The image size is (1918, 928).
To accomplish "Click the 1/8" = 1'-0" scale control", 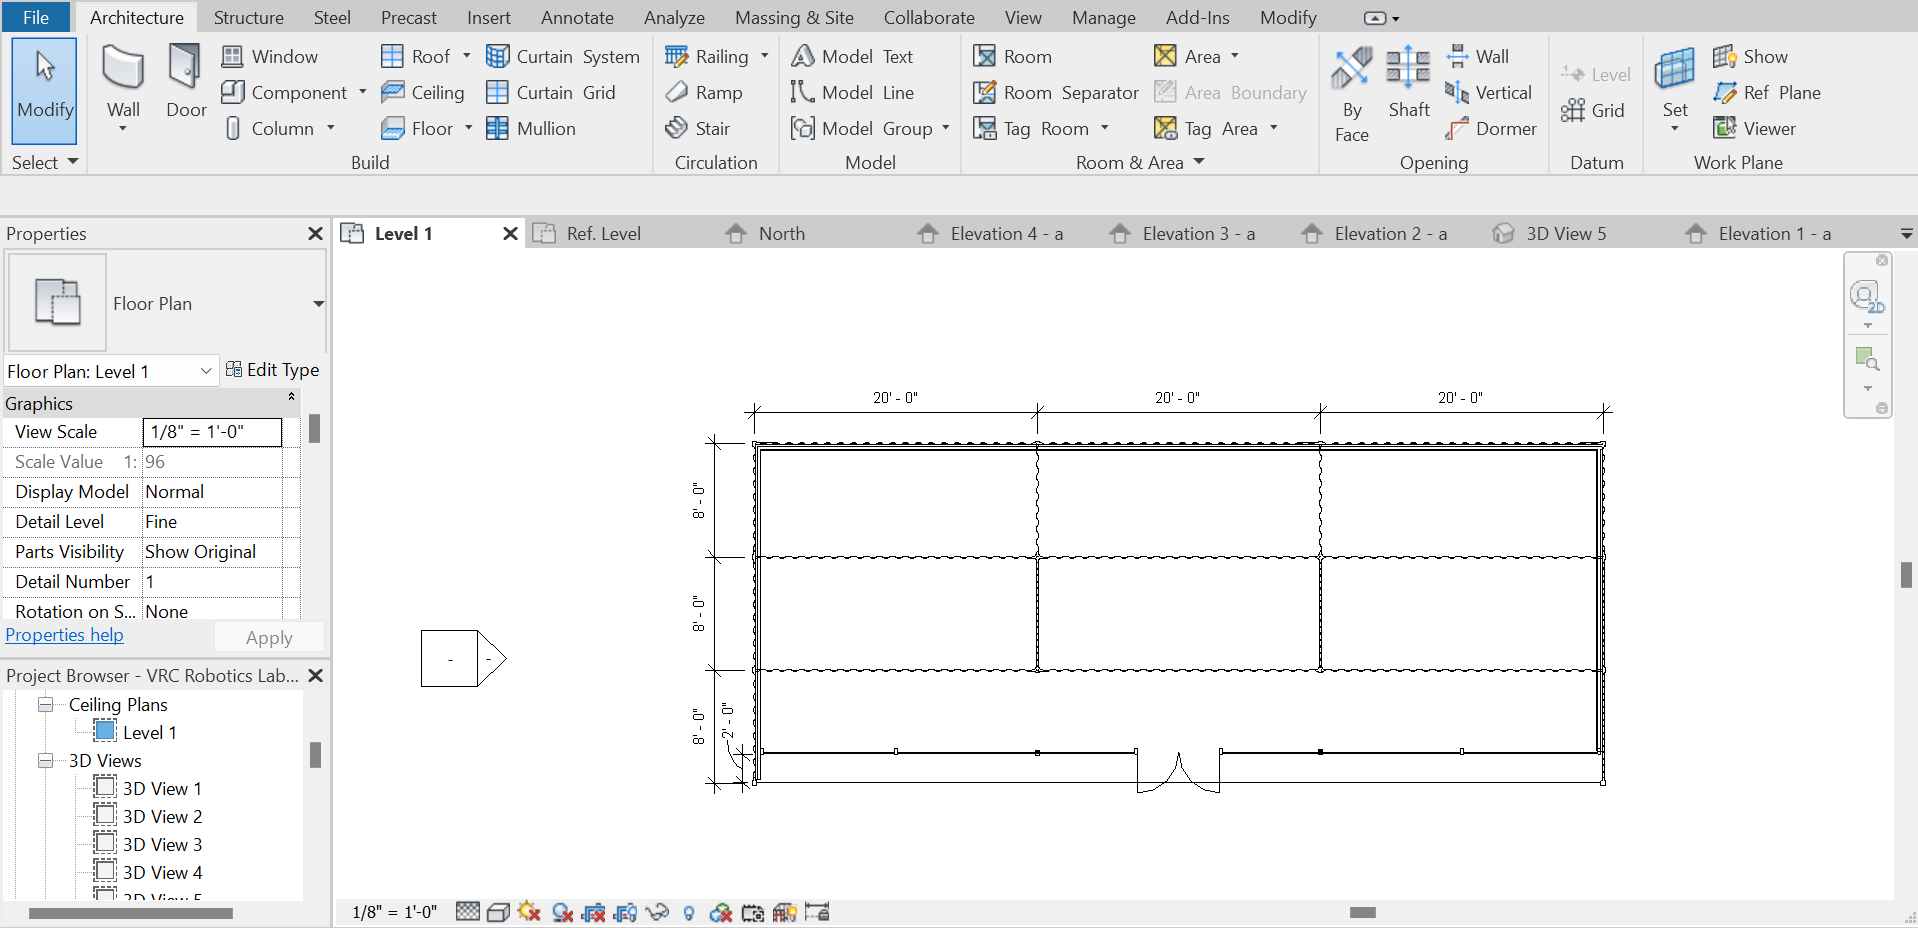I will [394, 912].
